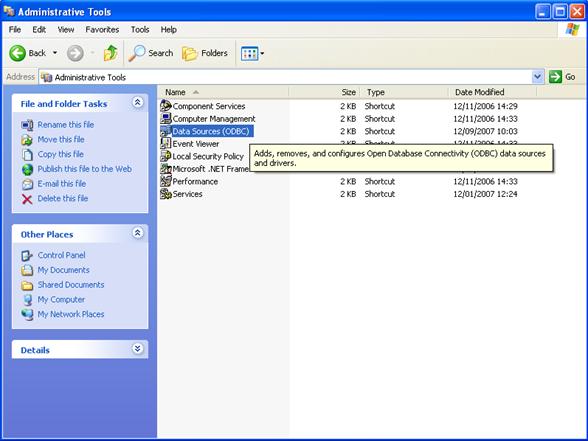The height and width of the screenshot is (441, 588).
Task: Click the My Computer icon in sidebar
Action: pos(27,300)
